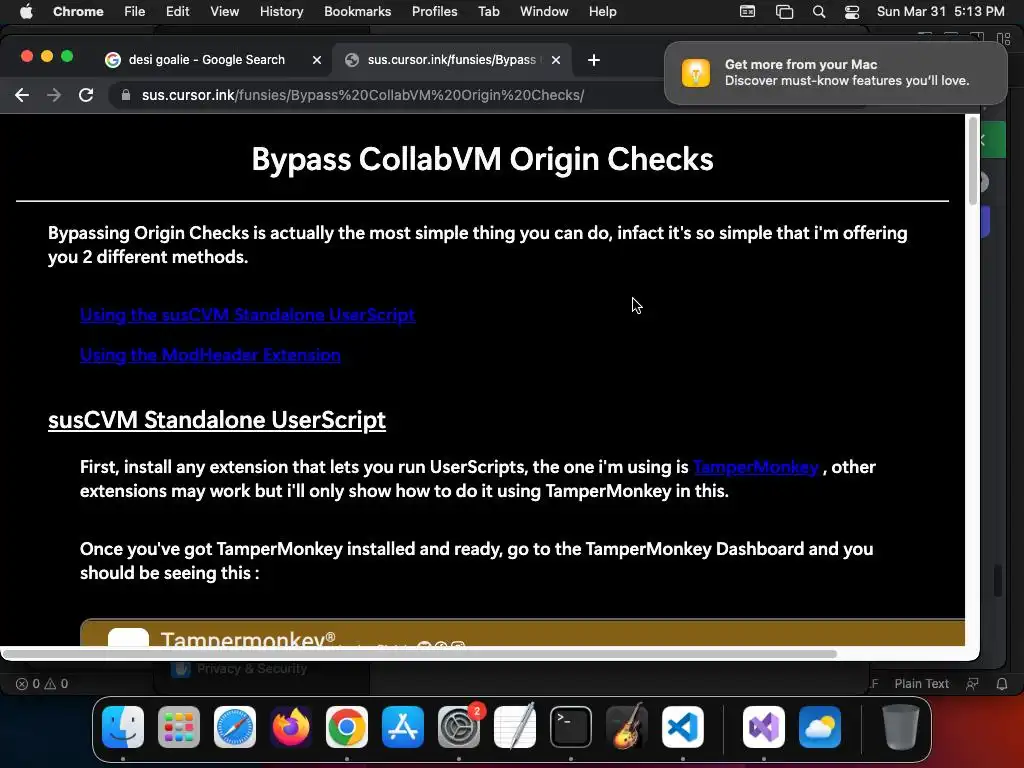This screenshot has height=768, width=1024.
Task: Open a new Chrome tab
Action: click(594, 60)
